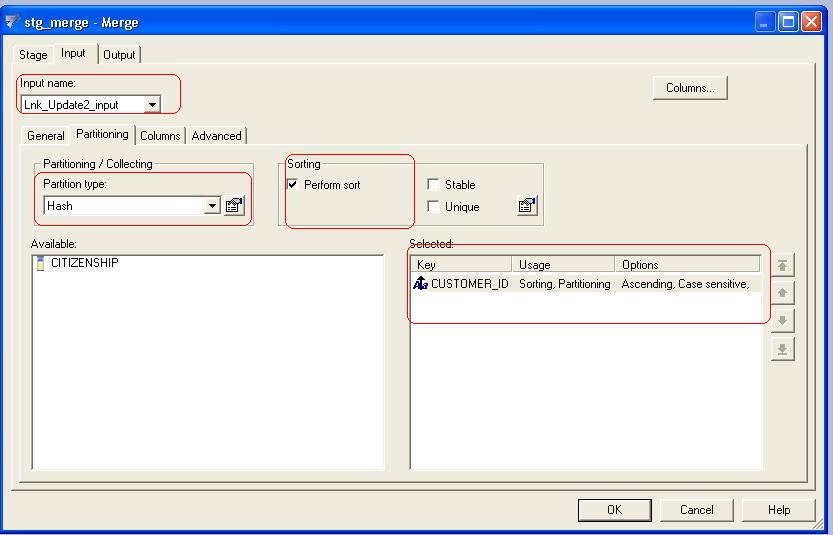Open the Partition type Hash dropdown
Screen dimensions: 833x535
pos(212,206)
